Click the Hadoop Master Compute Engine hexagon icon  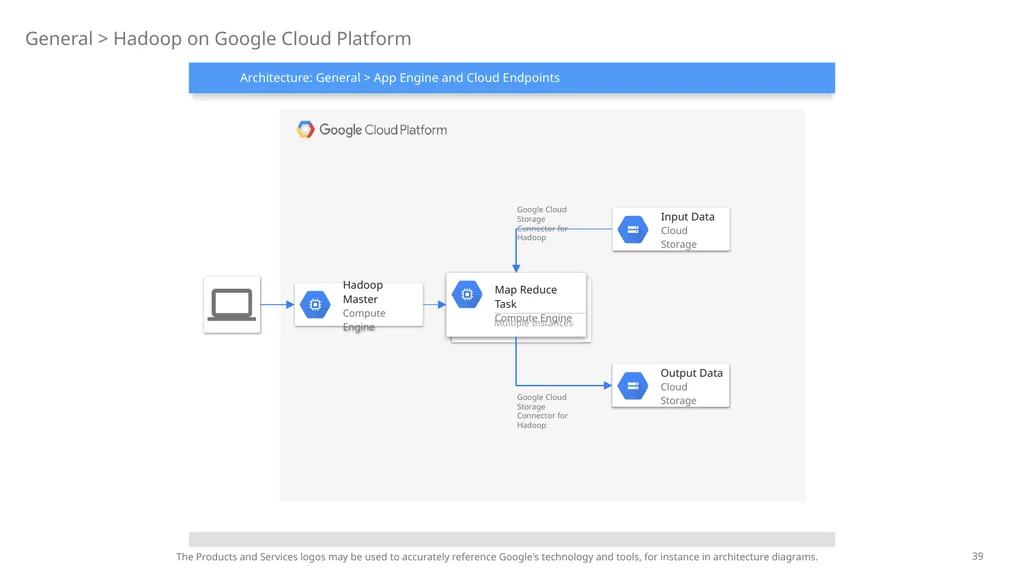coord(315,304)
